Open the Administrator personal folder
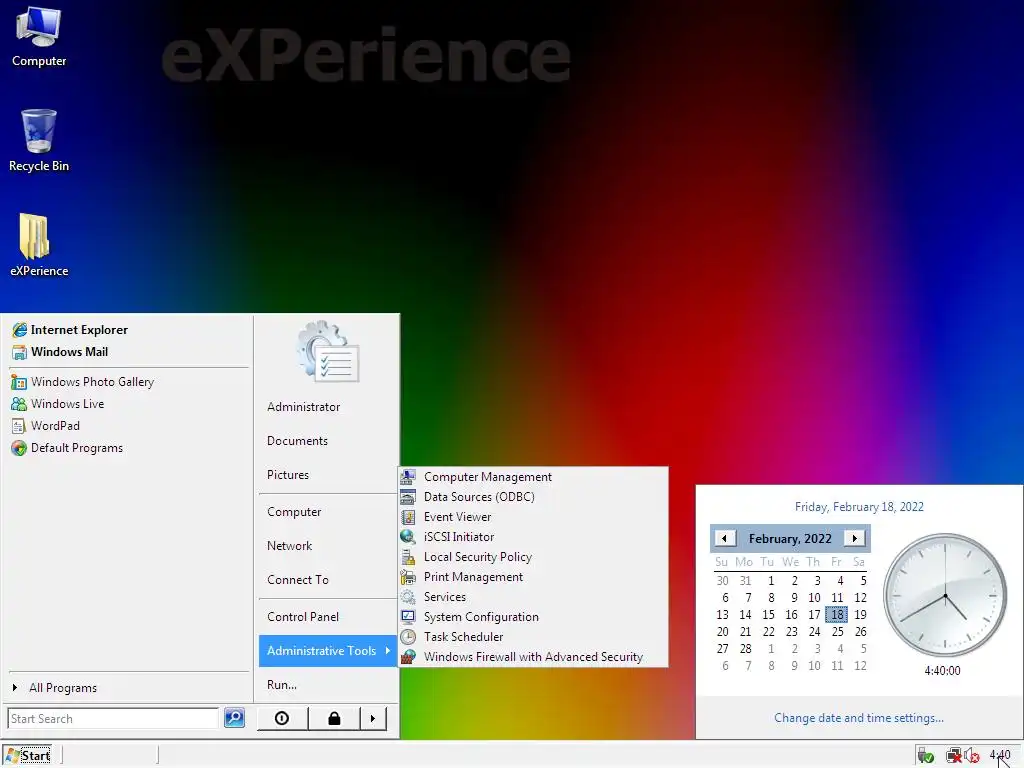The width and height of the screenshot is (1024, 768). (303, 407)
